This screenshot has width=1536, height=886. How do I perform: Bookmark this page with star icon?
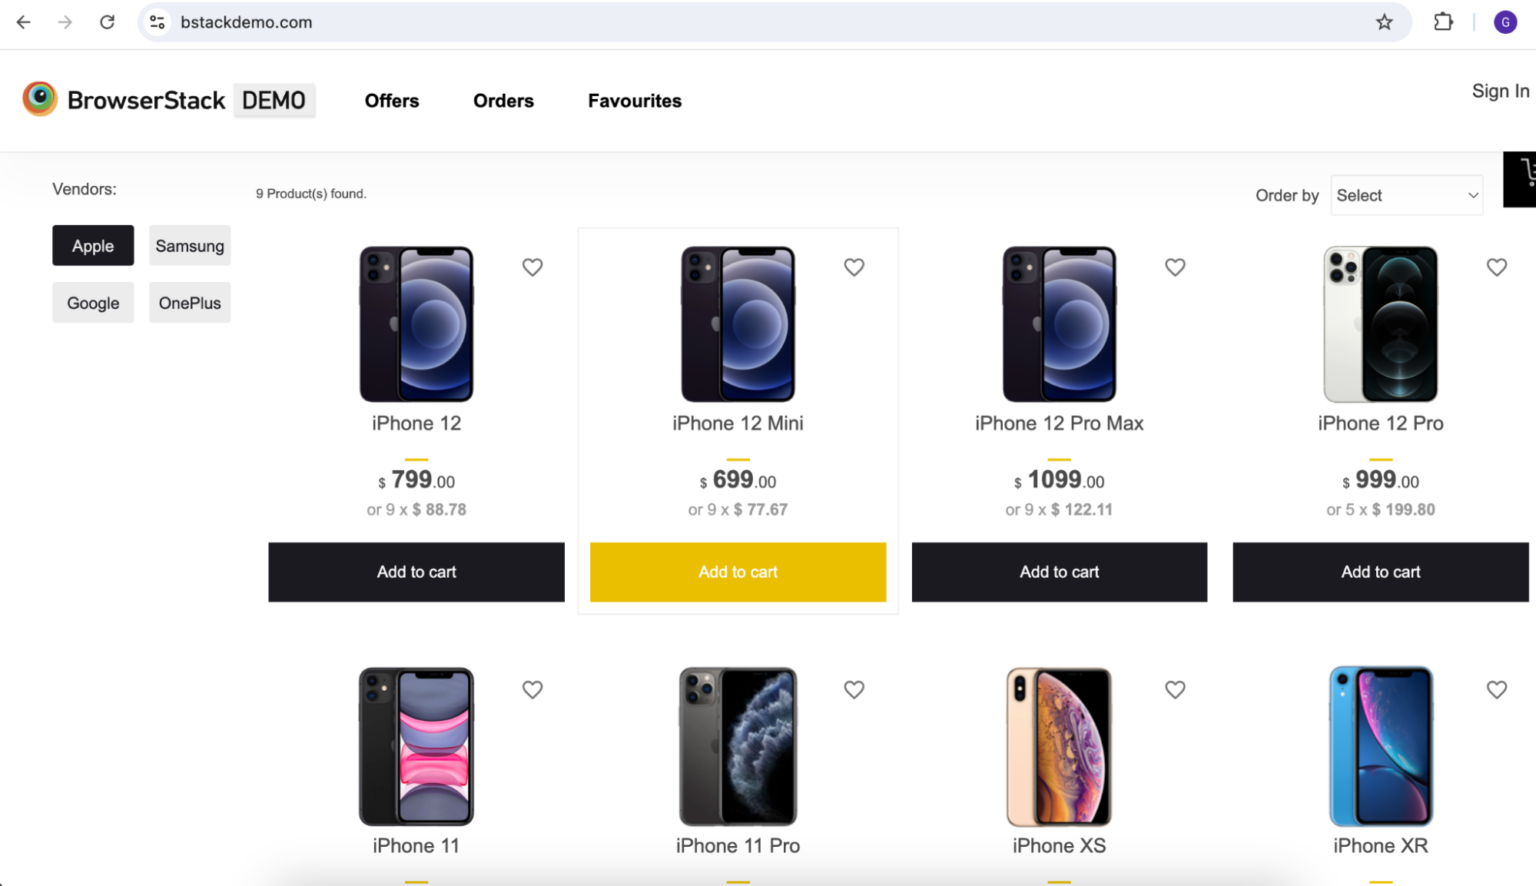pyautogui.click(x=1384, y=22)
